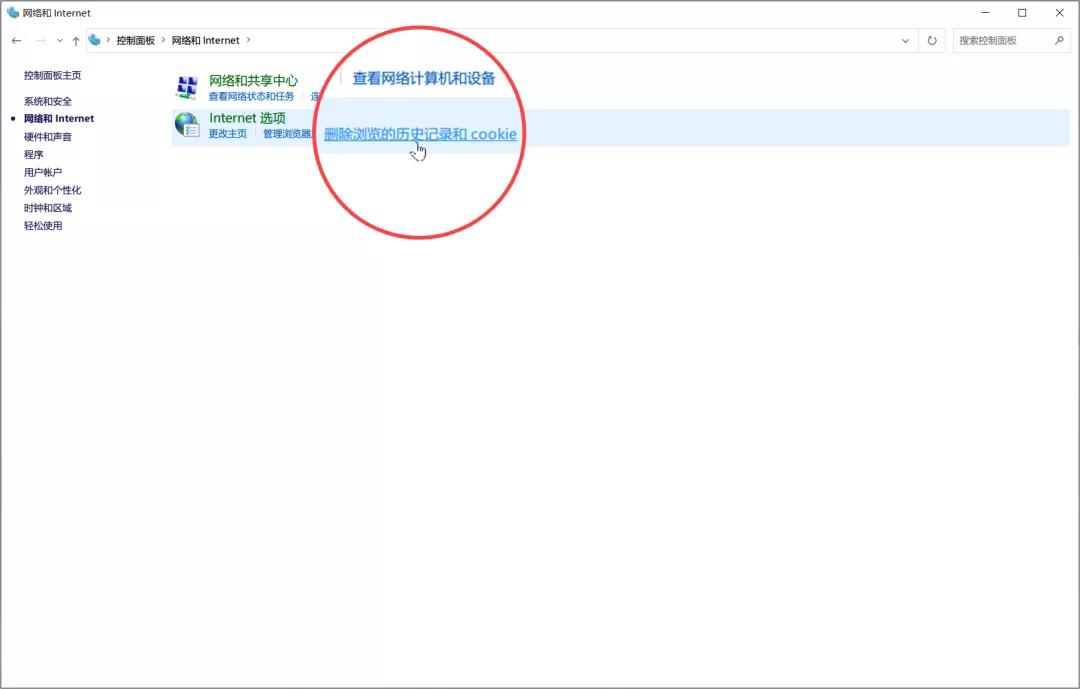Minimize the 网络和 Internet window
Image resolution: width=1080 pixels, height=689 pixels.
coord(986,12)
